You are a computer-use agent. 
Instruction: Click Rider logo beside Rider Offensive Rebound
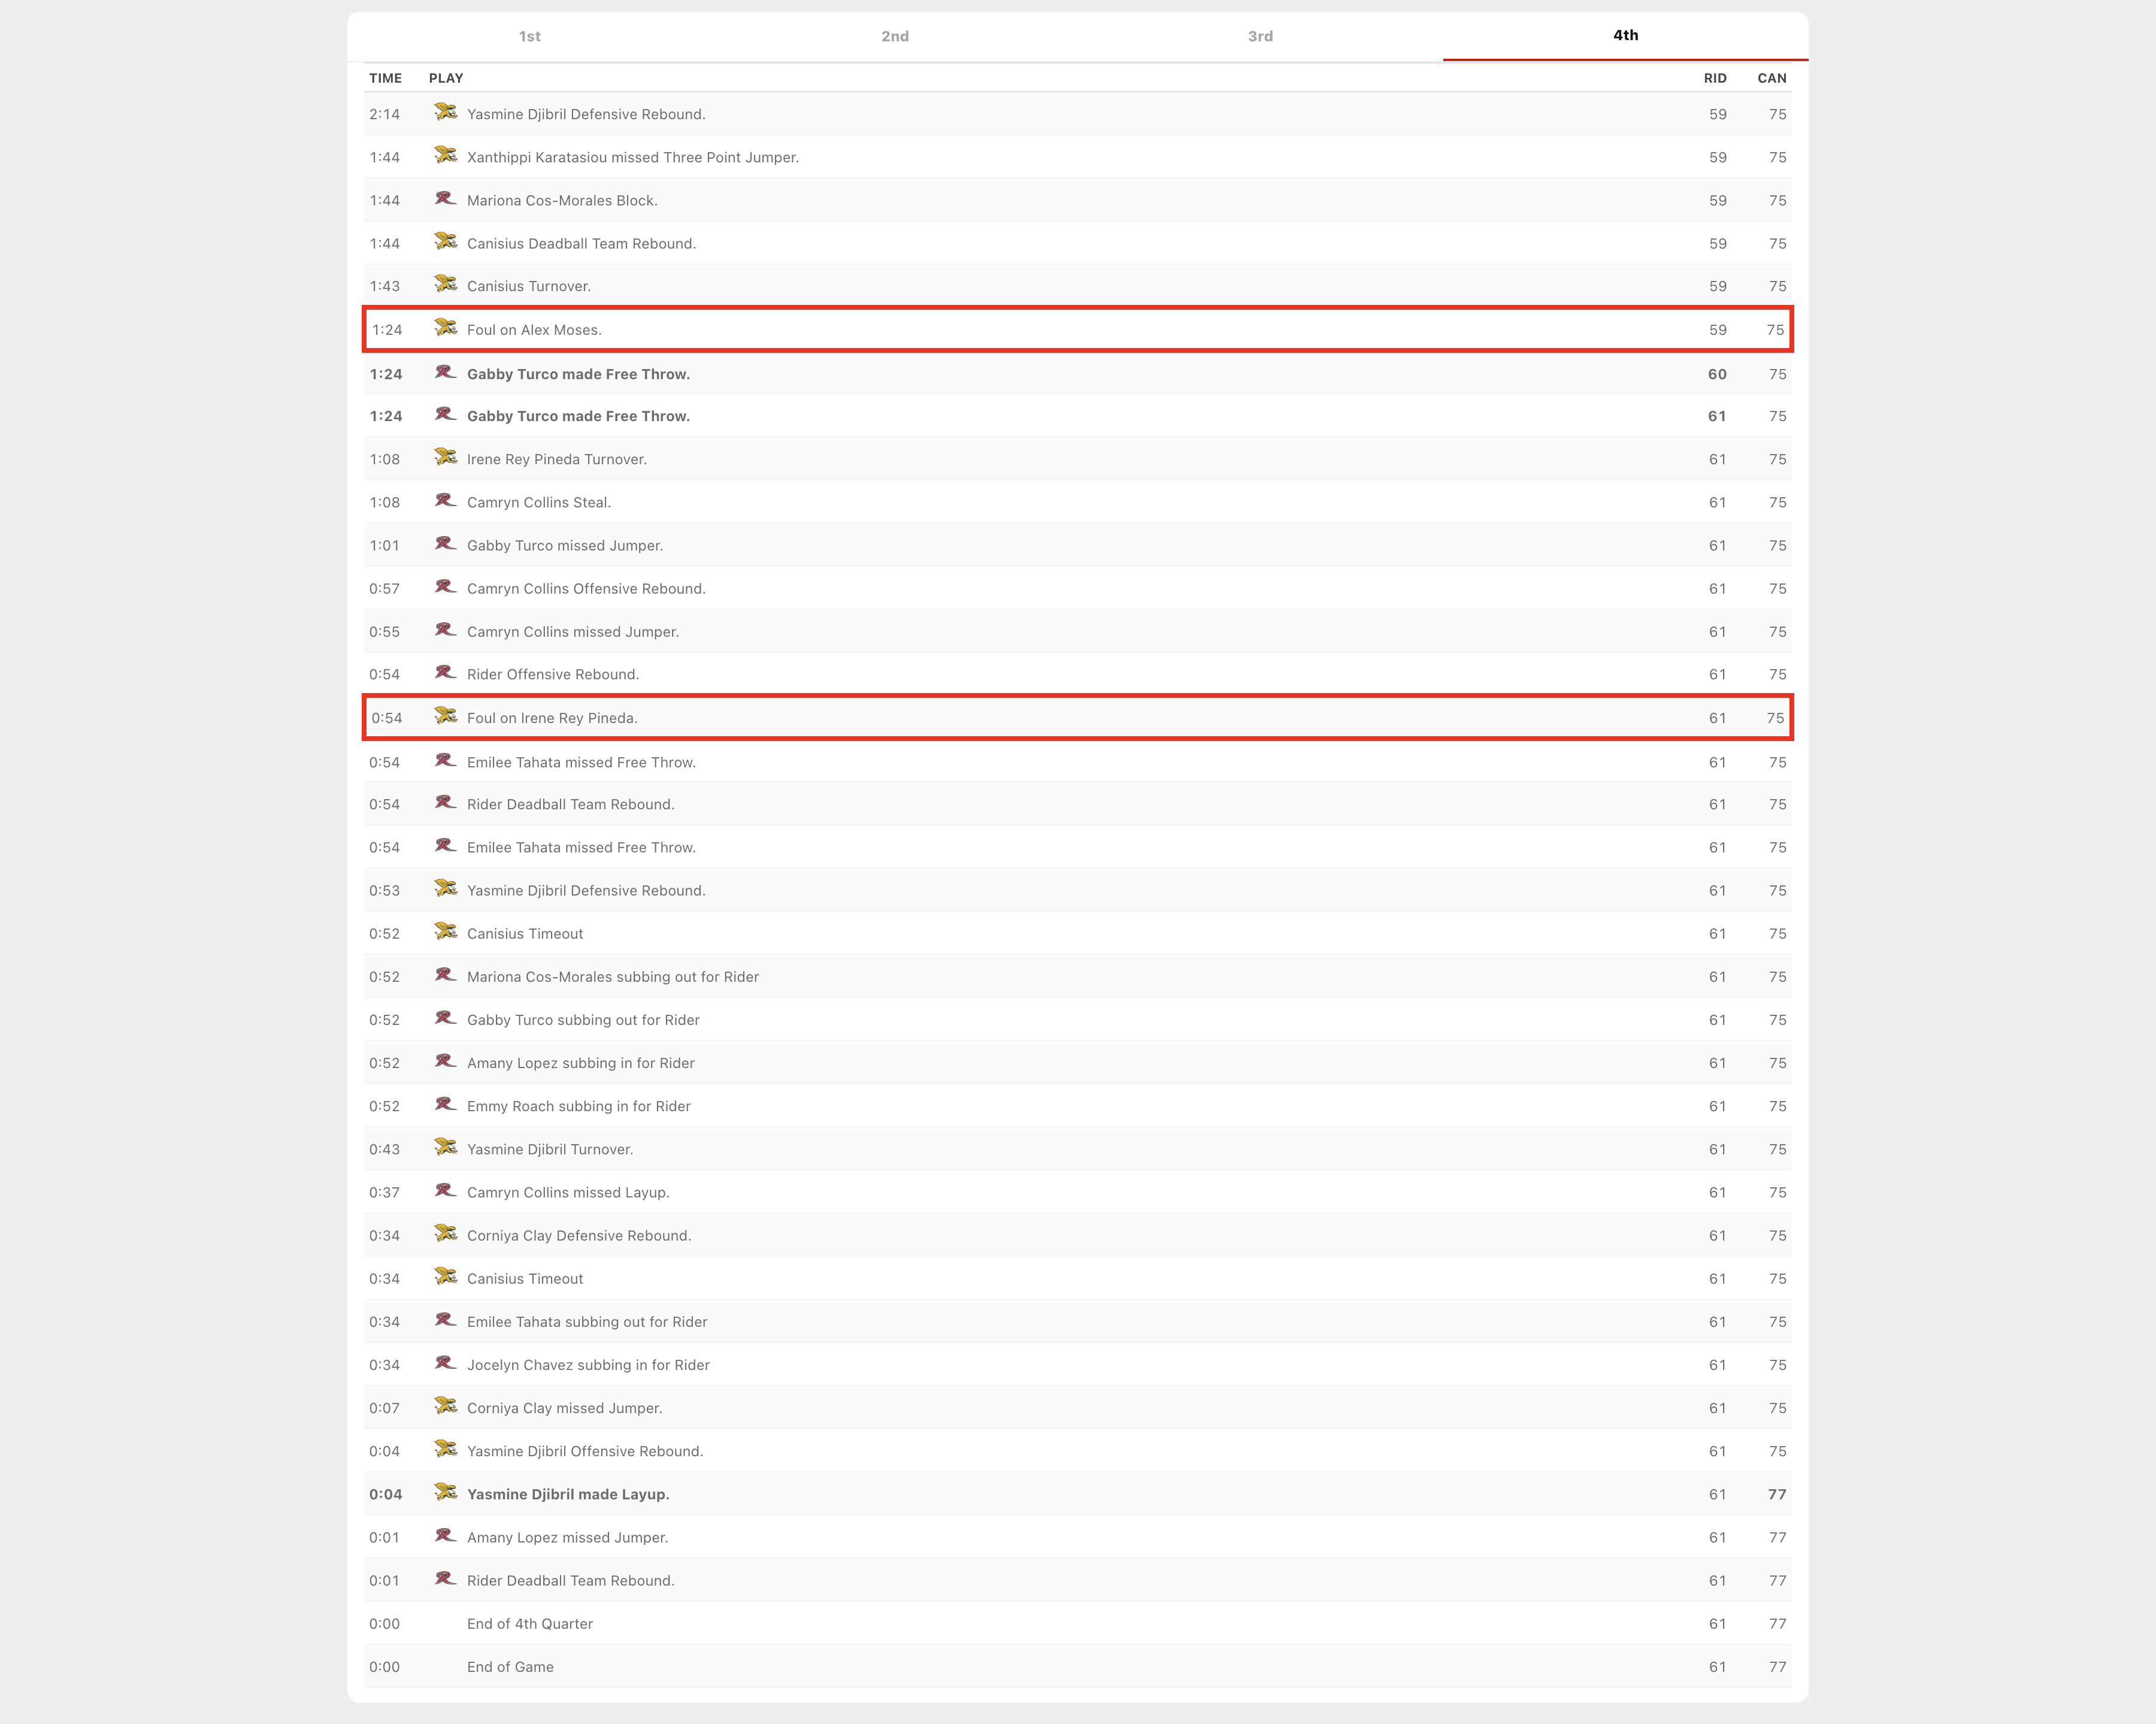pyautogui.click(x=445, y=673)
